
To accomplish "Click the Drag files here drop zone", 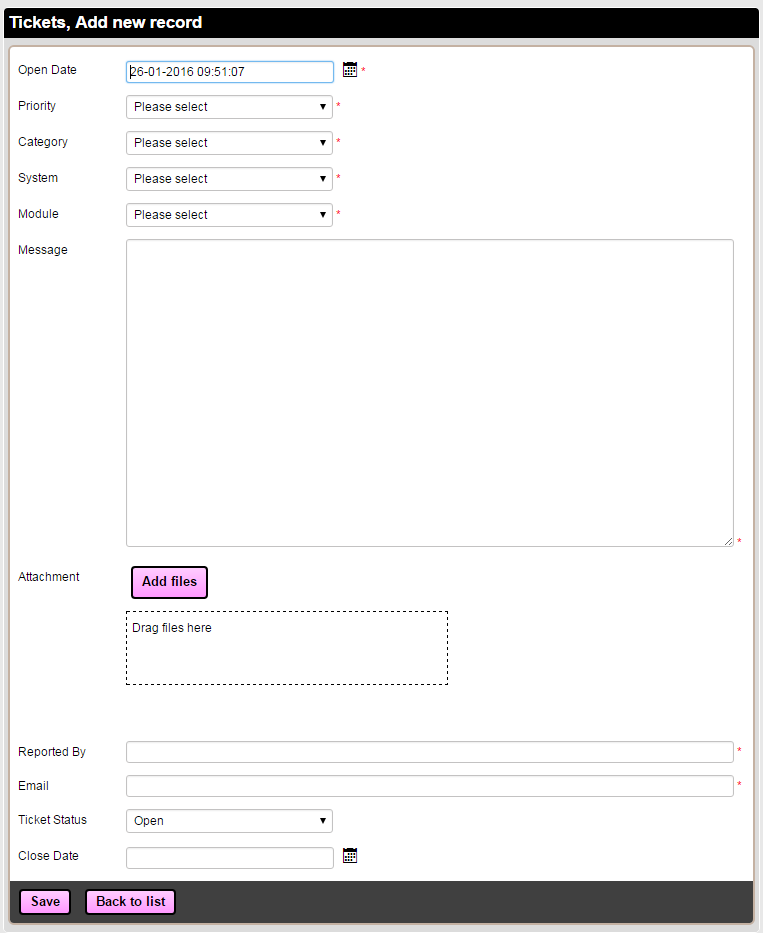I will [x=287, y=648].
